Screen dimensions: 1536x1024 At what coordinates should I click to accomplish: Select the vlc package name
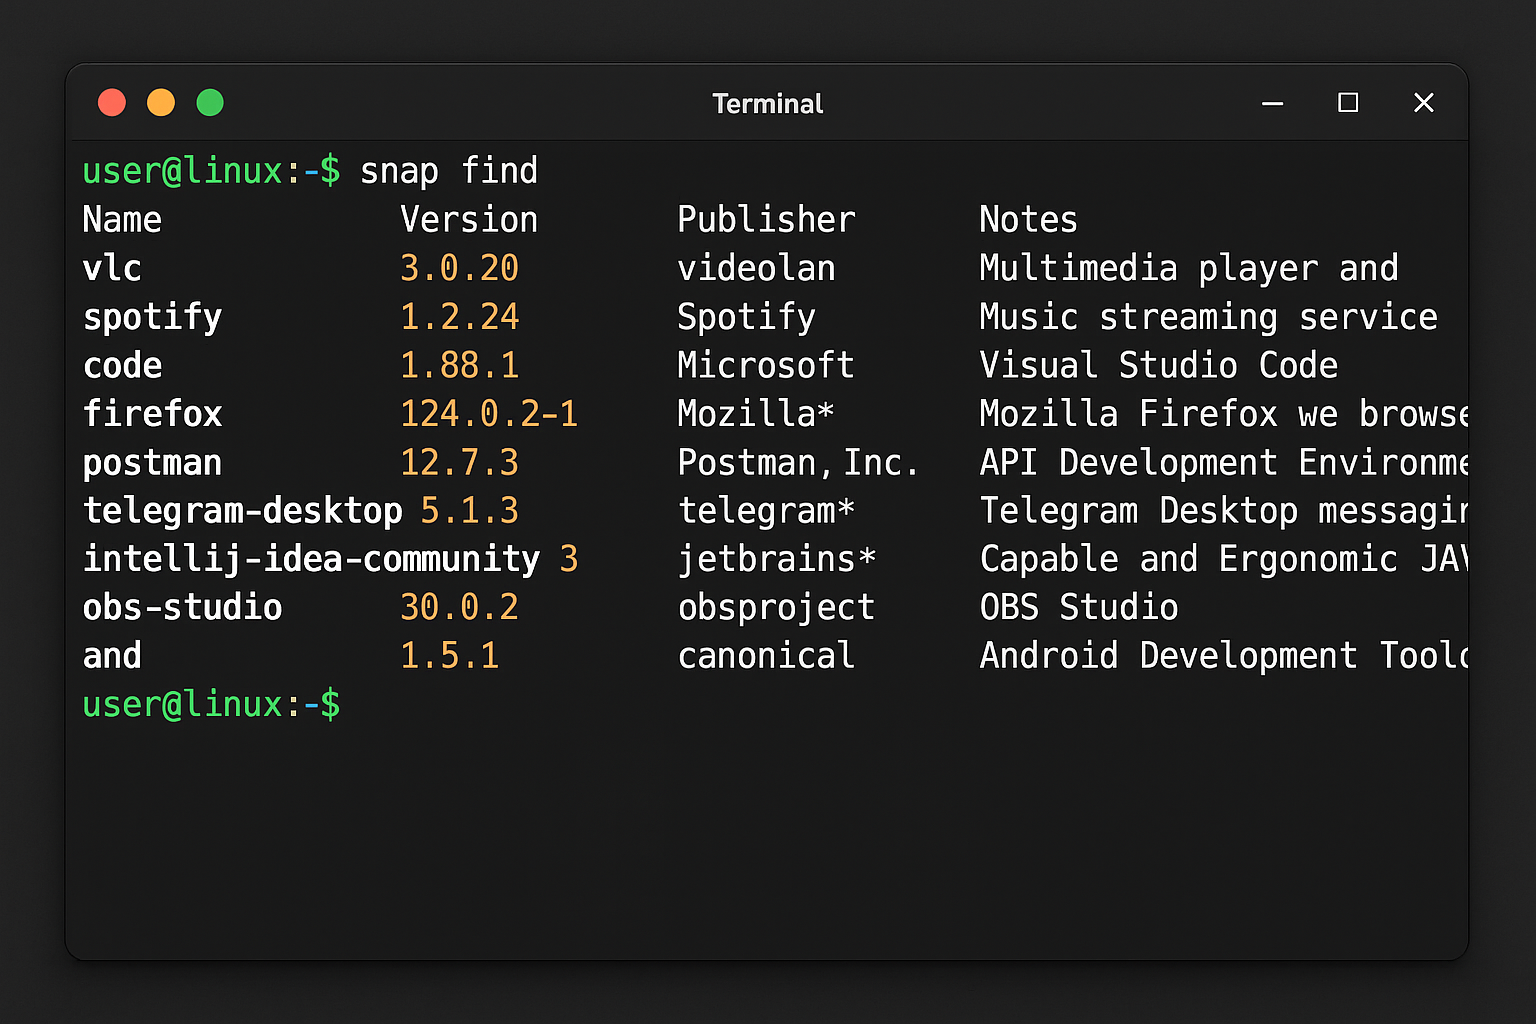pos(112,268)
